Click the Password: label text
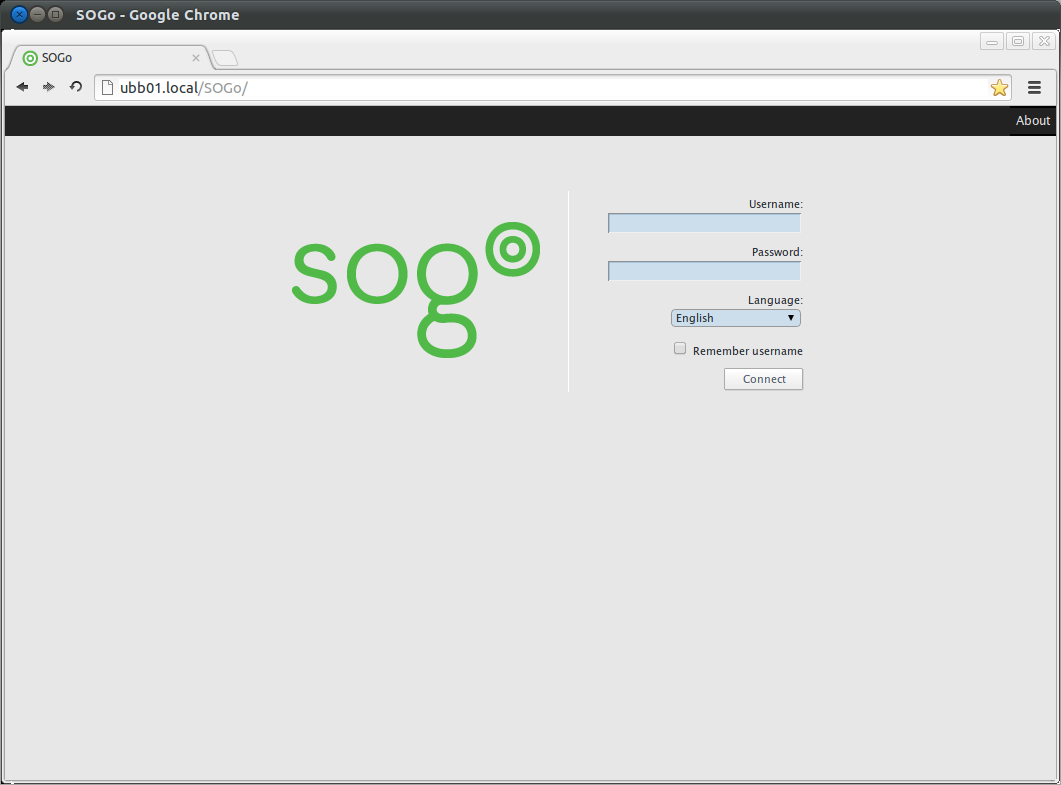The image size is (1061, 785). (777, 252)
